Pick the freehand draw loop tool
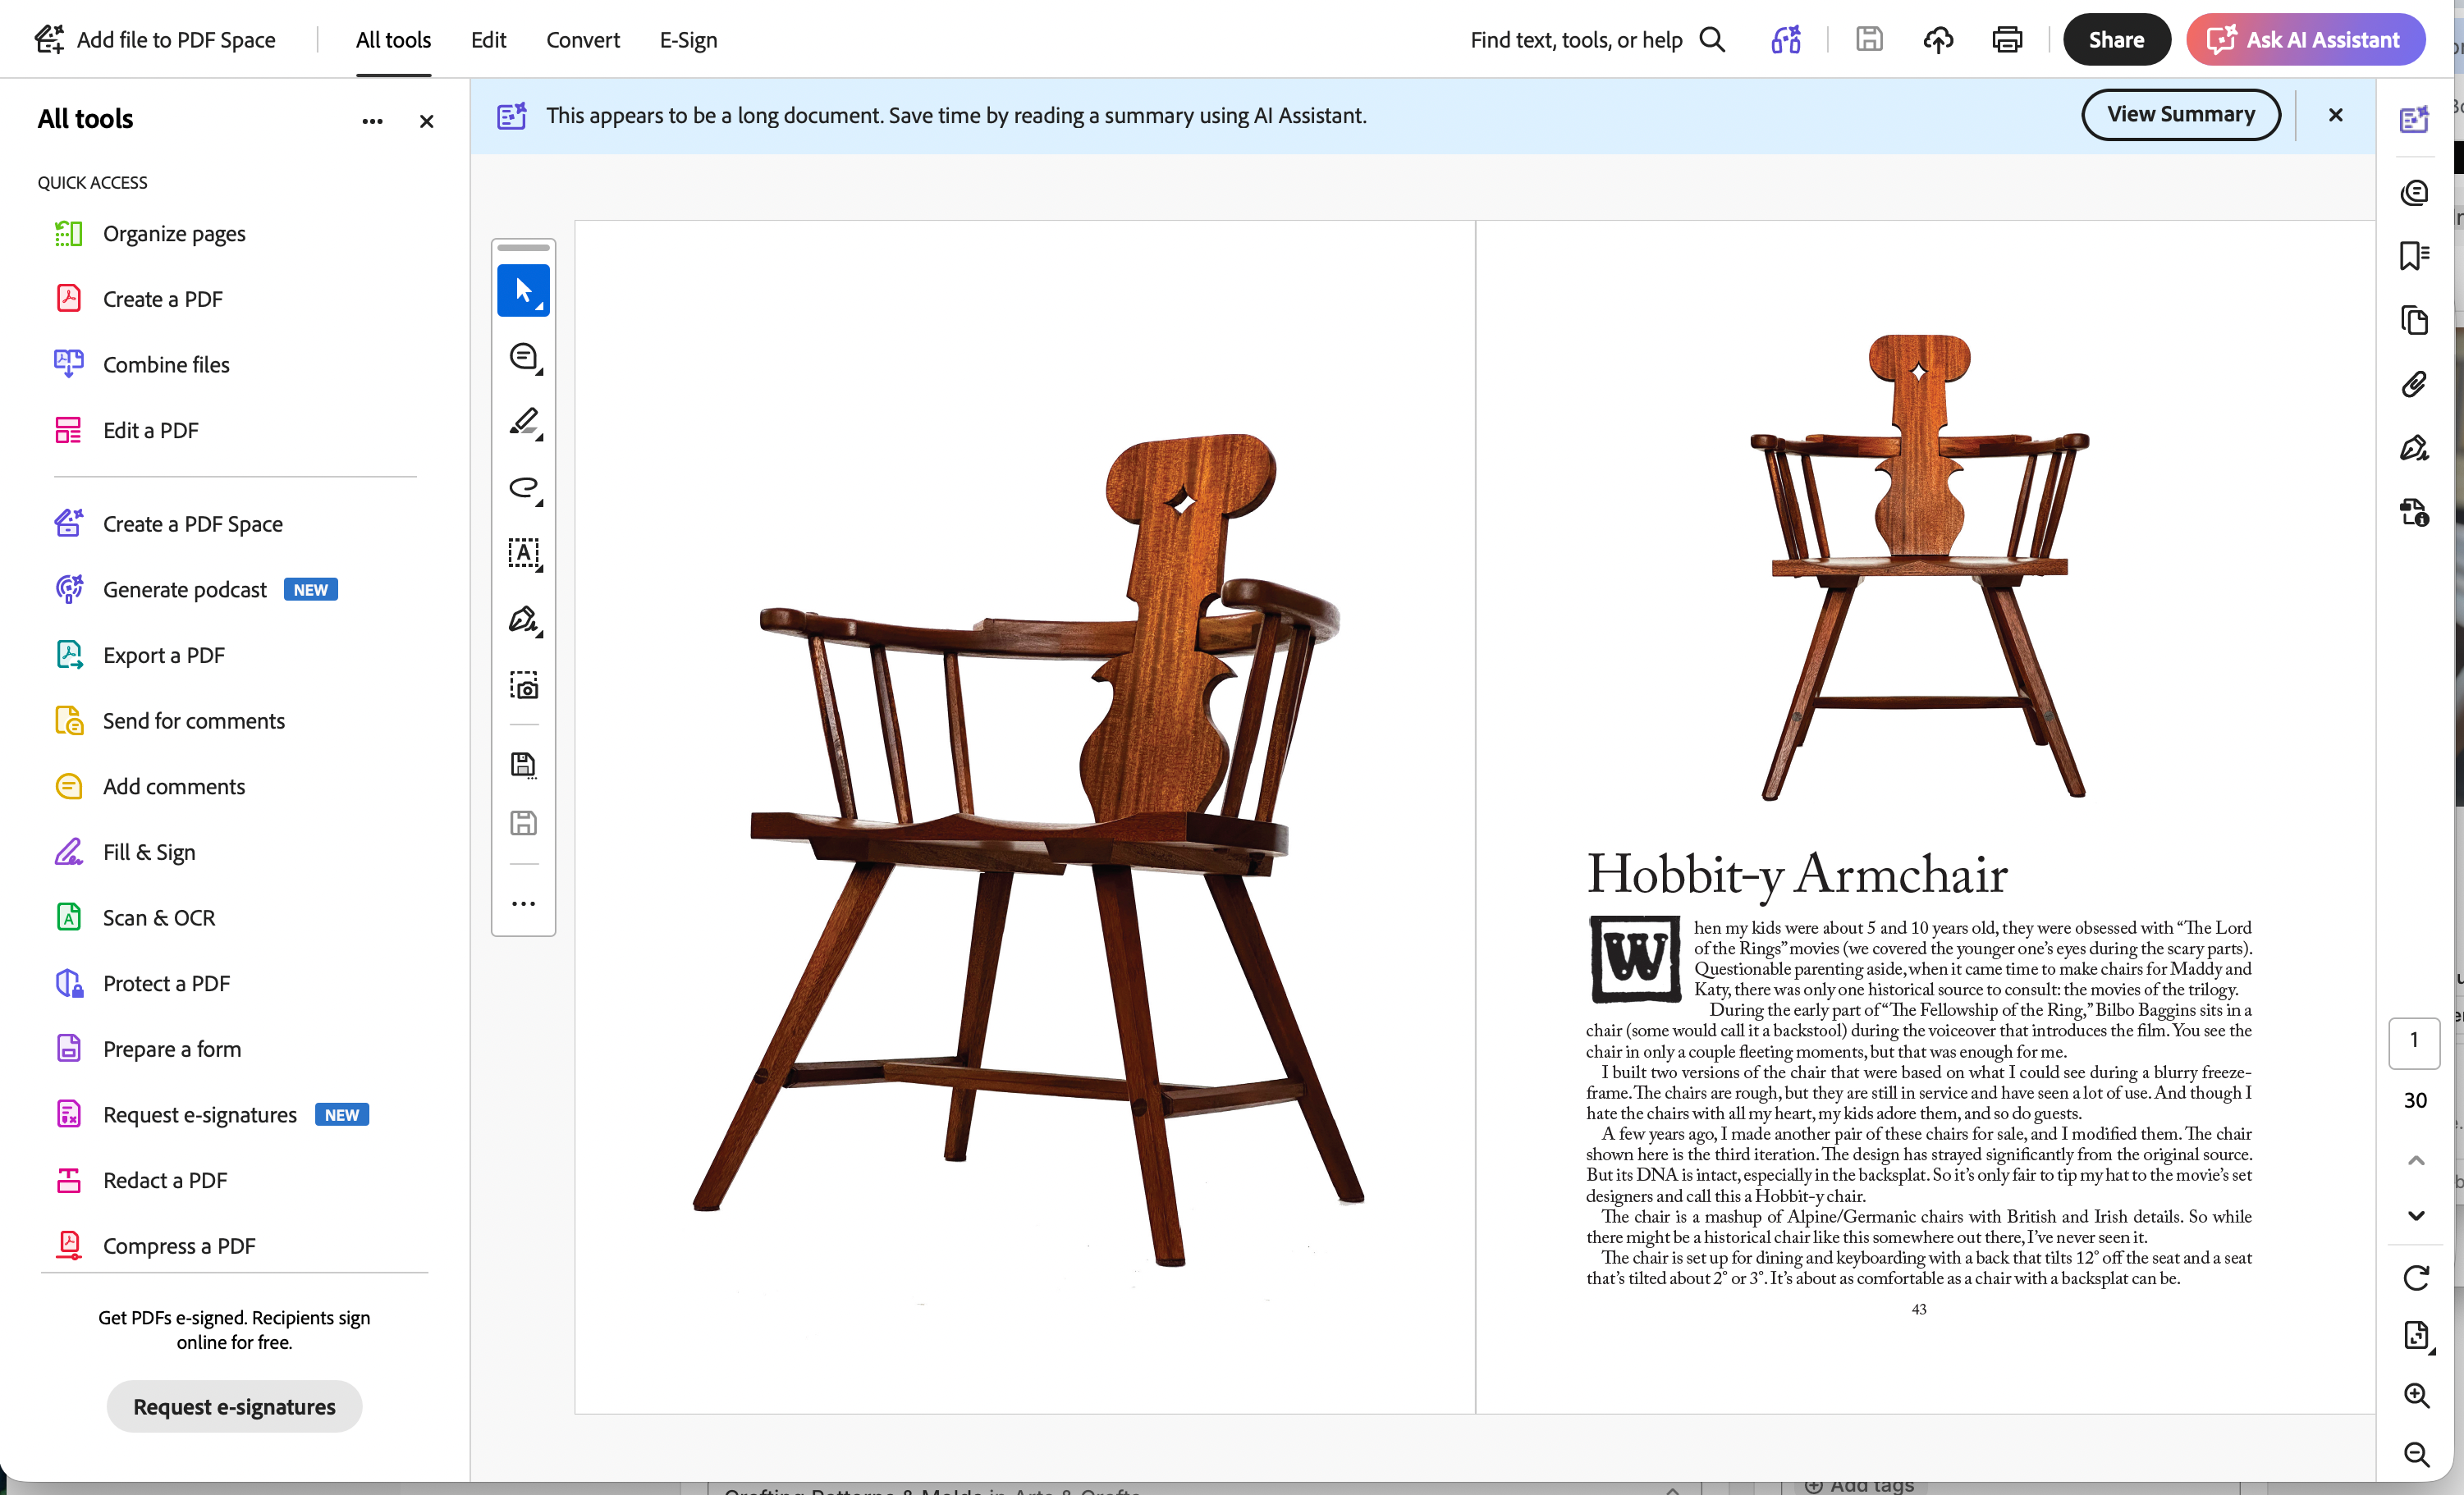 [x=523, y=488]
